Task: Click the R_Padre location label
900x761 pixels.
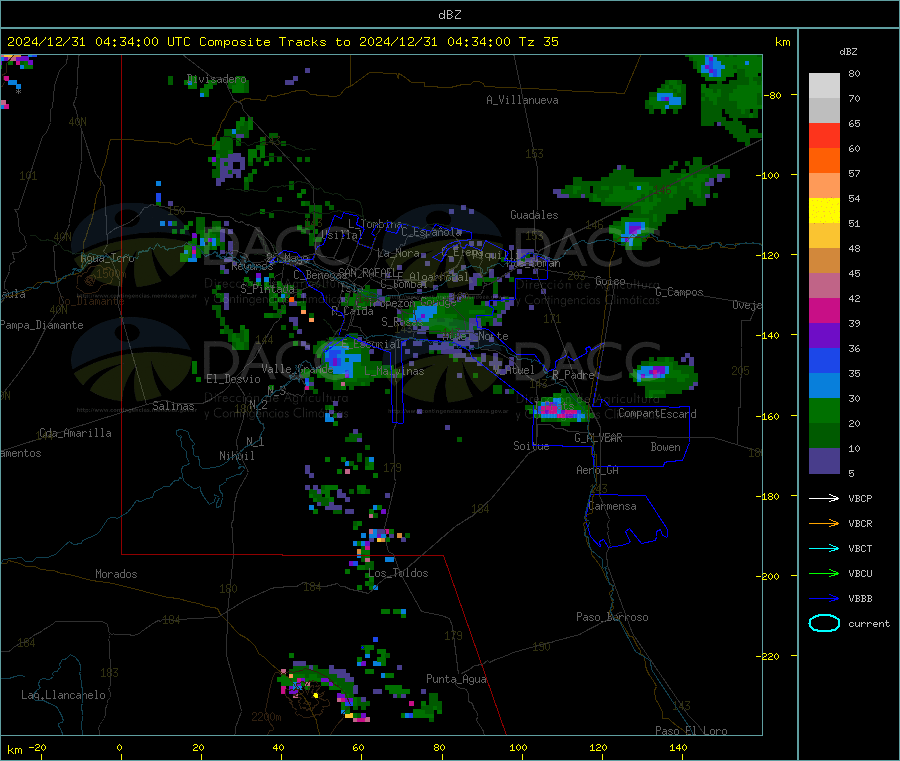Action: 573,375
